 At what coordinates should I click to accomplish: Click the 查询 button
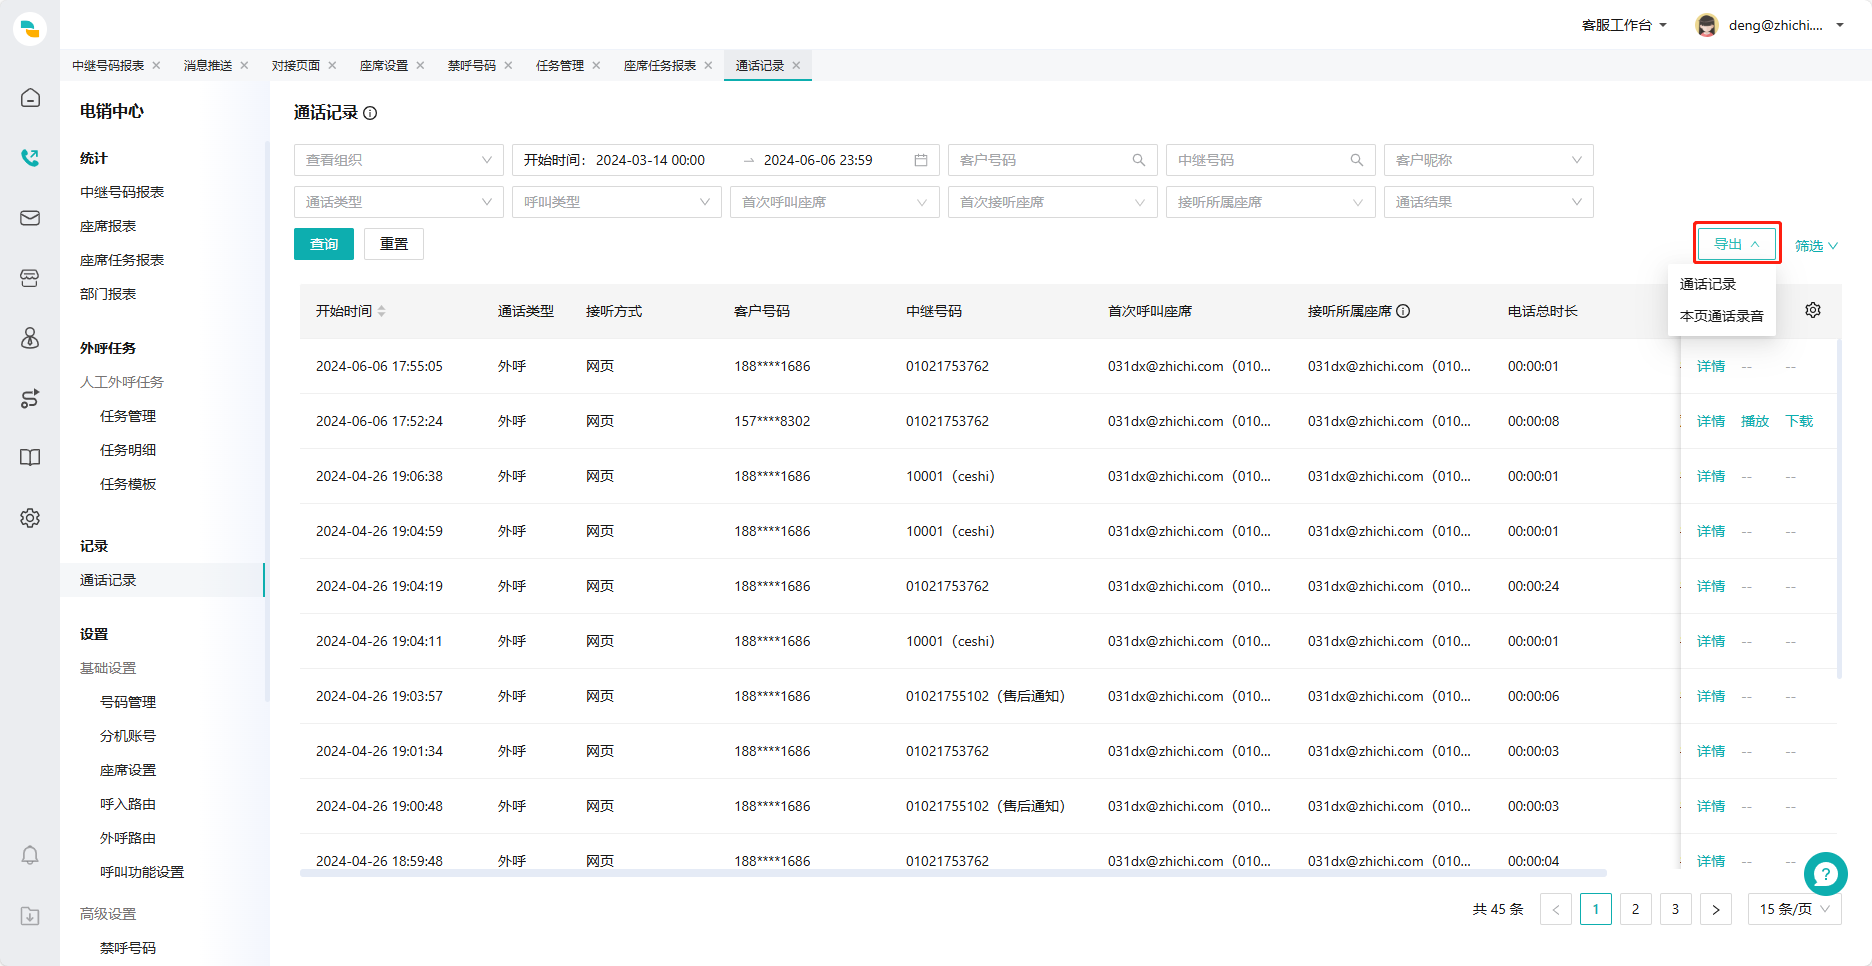coord(324,244)
